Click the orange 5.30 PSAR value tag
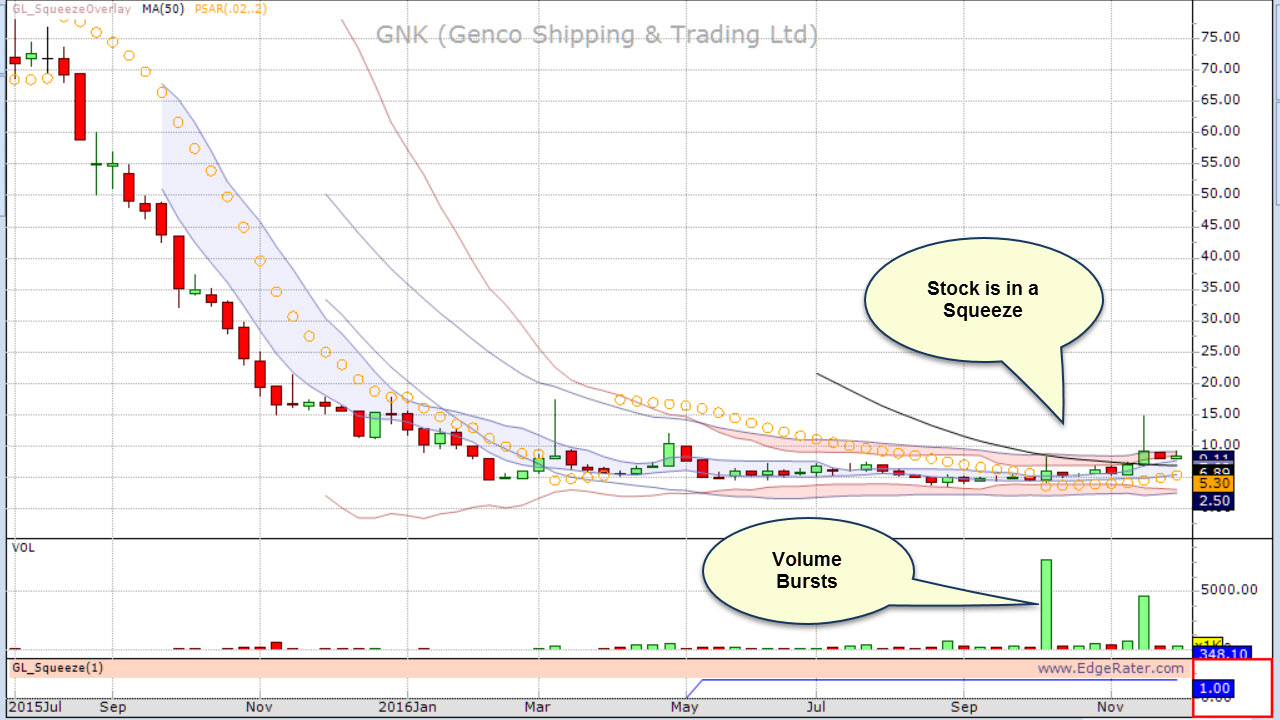1280x720 pixels. [x=1212, y=483]
